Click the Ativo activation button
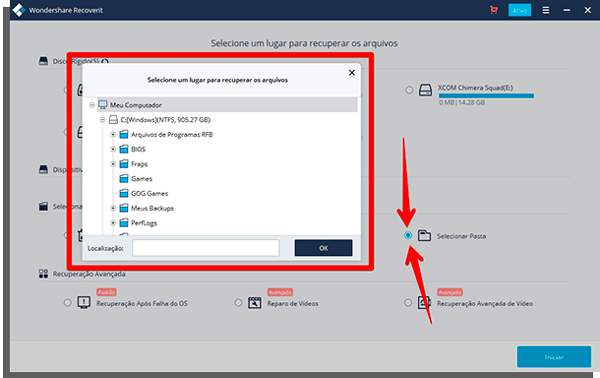The height and width of the screenshot is (378, 600). pos(519,10)
